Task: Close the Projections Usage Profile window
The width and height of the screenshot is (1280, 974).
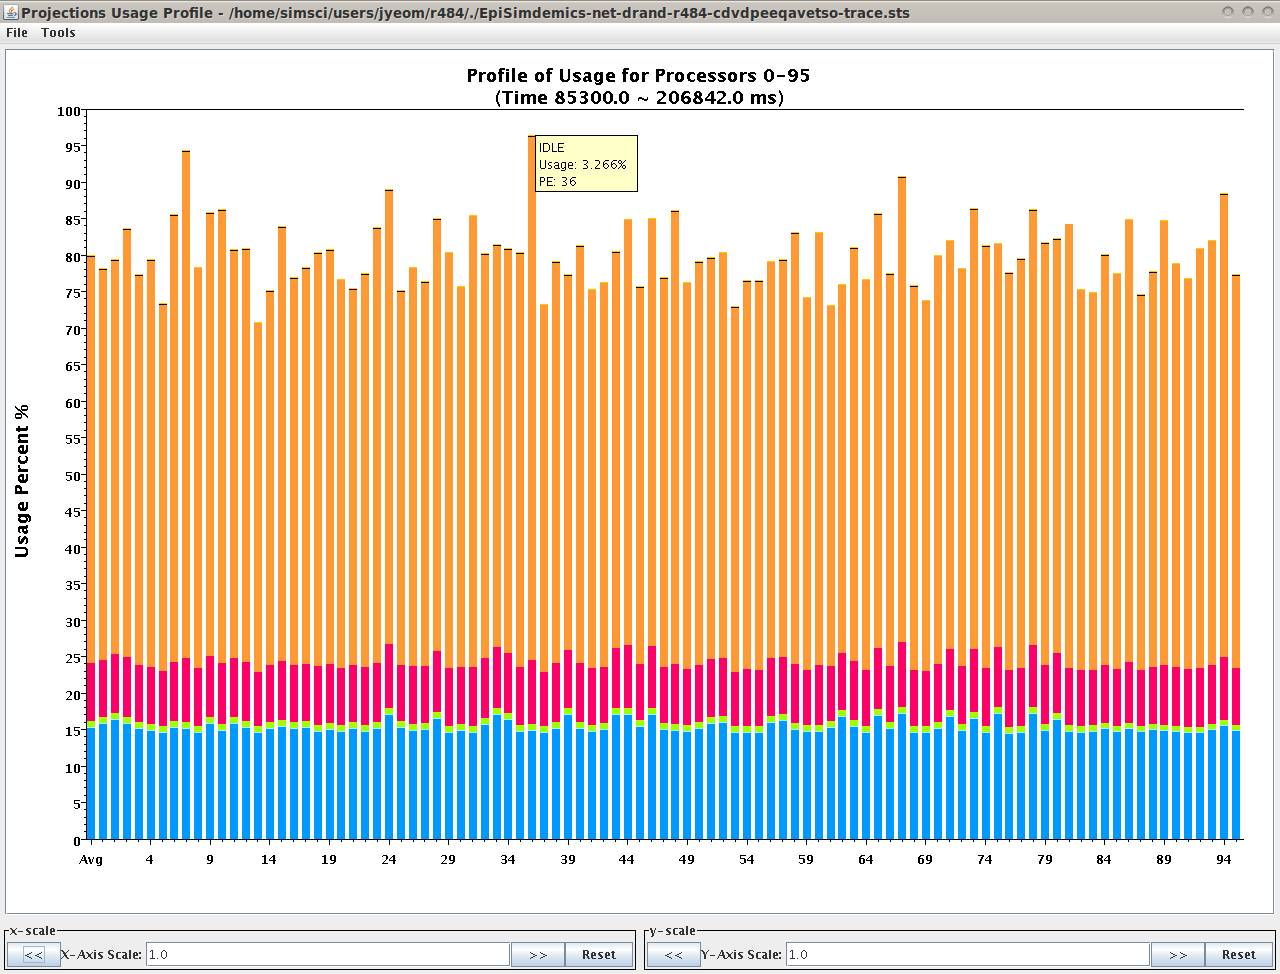Action: pos(1266,11)
